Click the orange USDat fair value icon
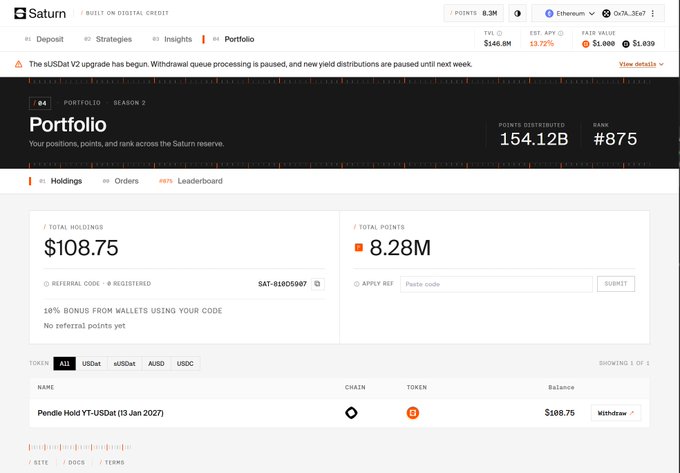680x473 pixels. click(585, 44)
